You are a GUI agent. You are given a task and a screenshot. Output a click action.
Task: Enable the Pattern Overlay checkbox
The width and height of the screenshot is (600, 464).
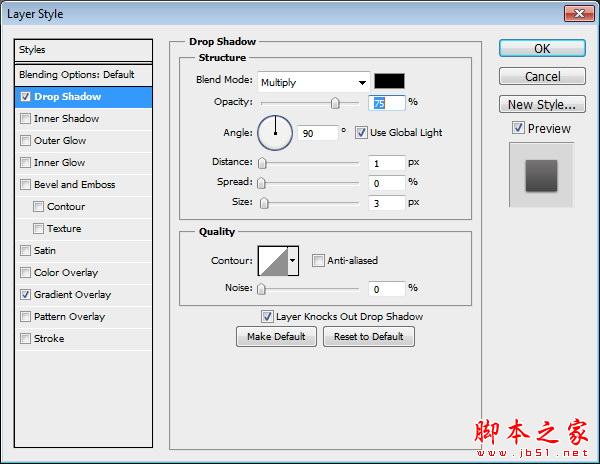[25, 316]
